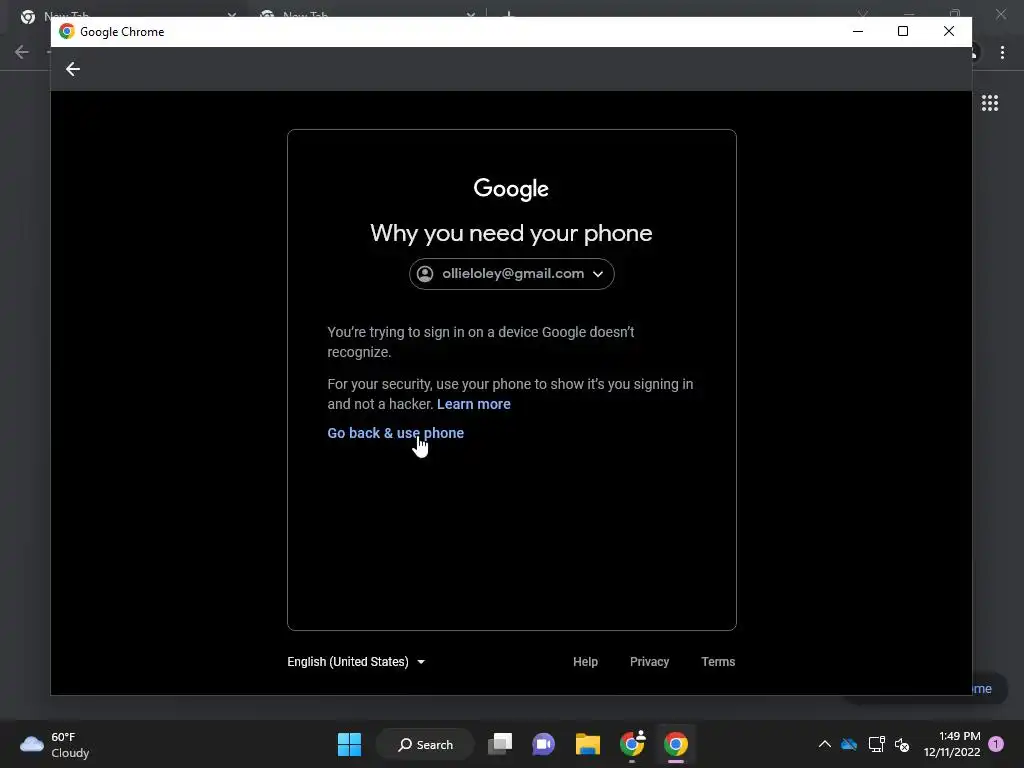This screenshot has width=1024, height=768.
Task: Open the ollieloley@gmail.com account switcher
Action: [511, 274]
